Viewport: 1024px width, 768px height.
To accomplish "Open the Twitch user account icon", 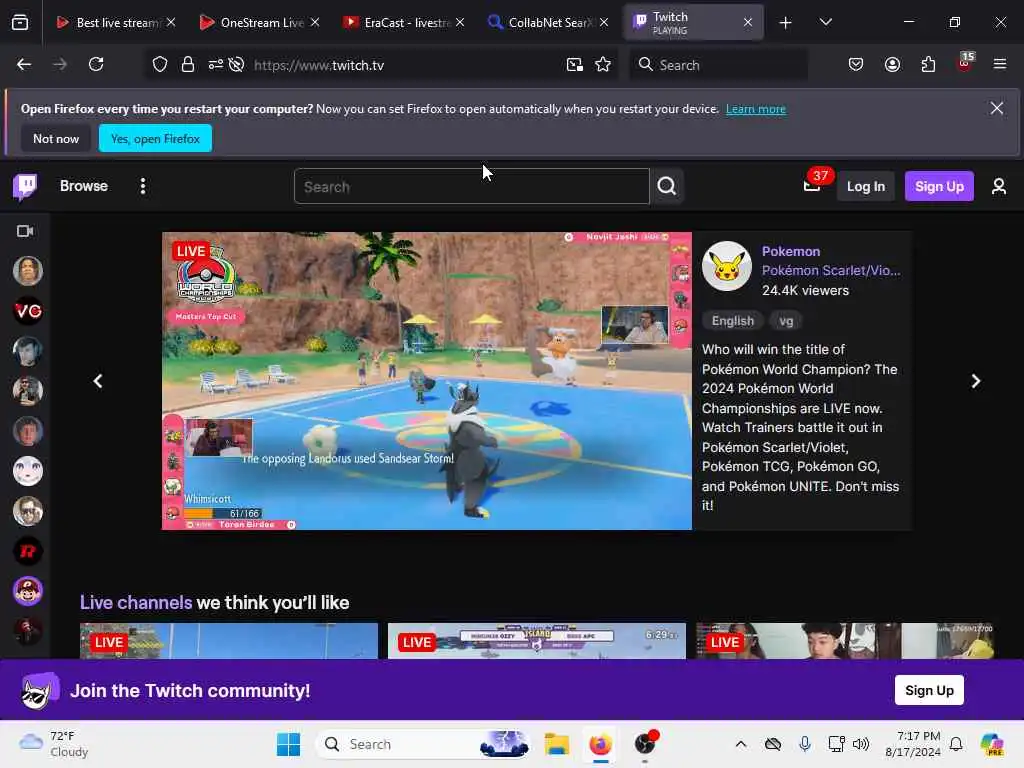I will (x=999, y=186).
